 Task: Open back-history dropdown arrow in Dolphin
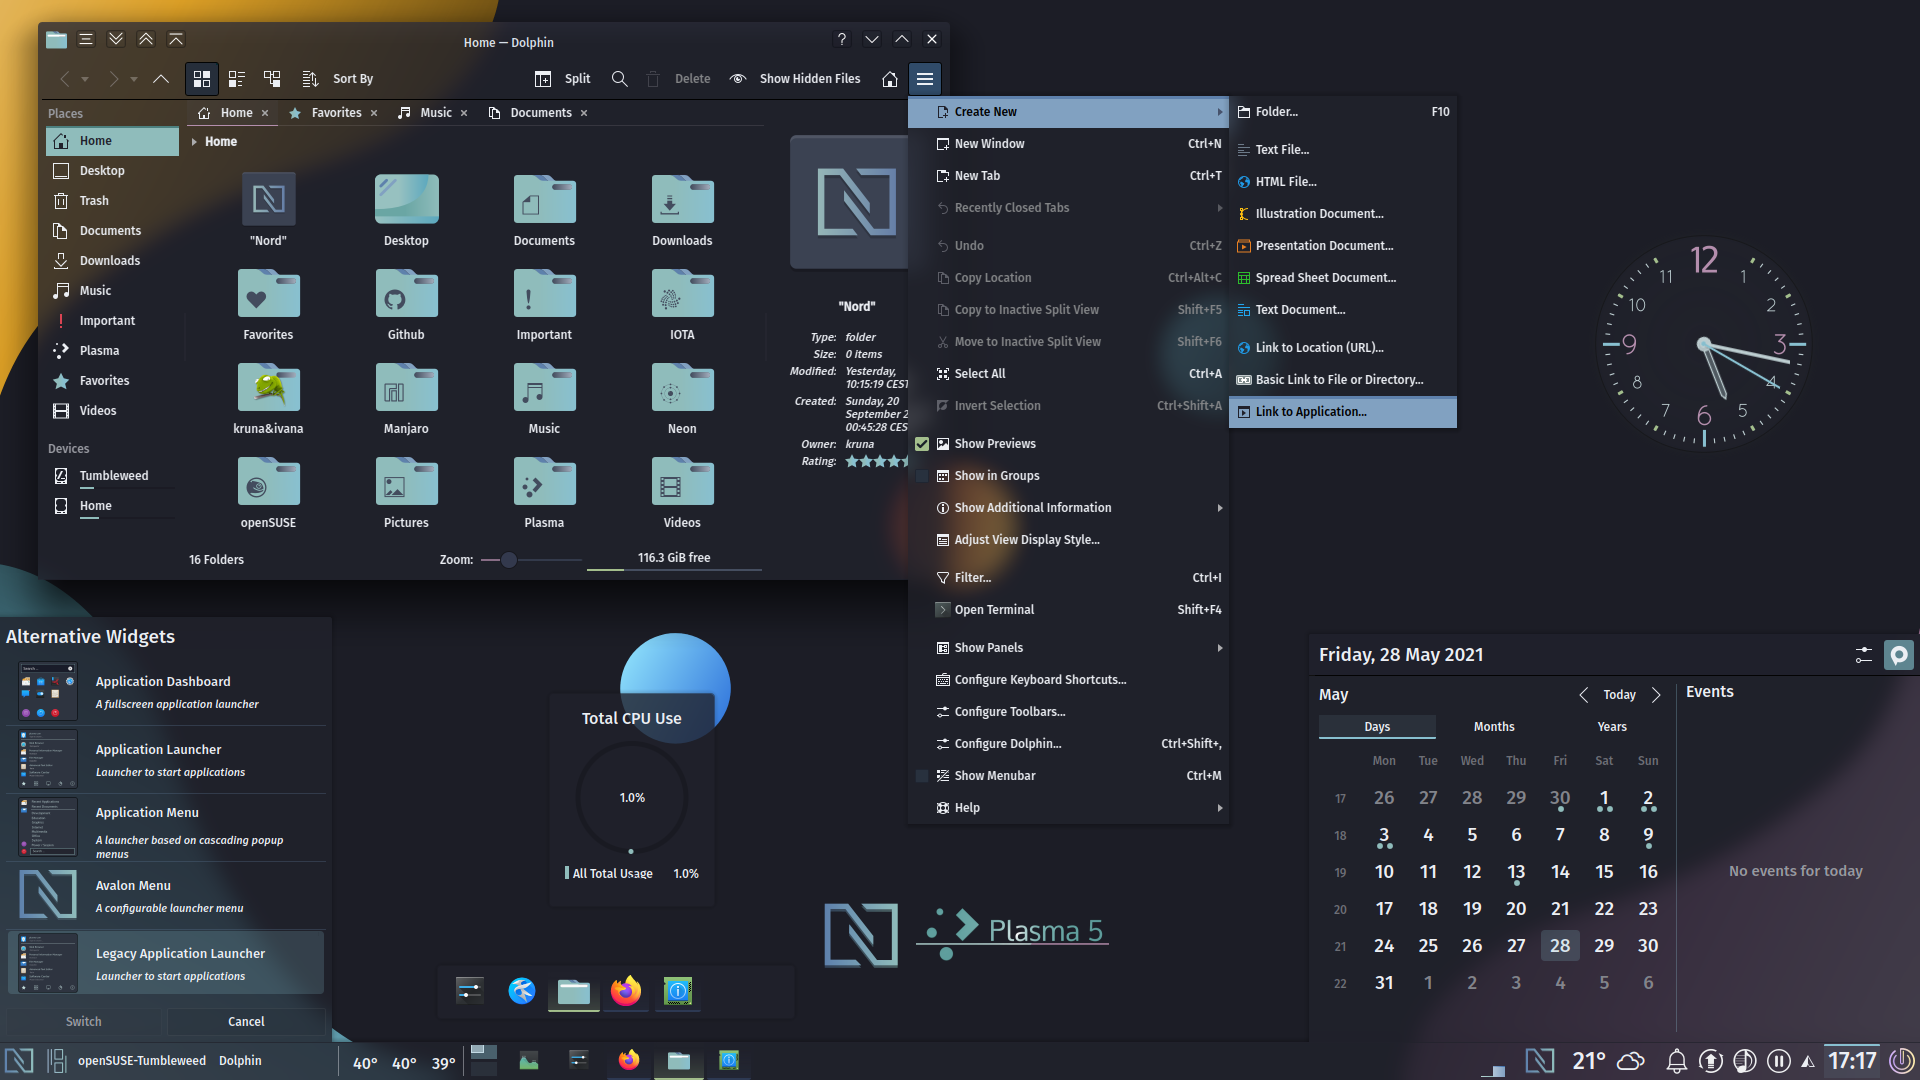(85, 79)
